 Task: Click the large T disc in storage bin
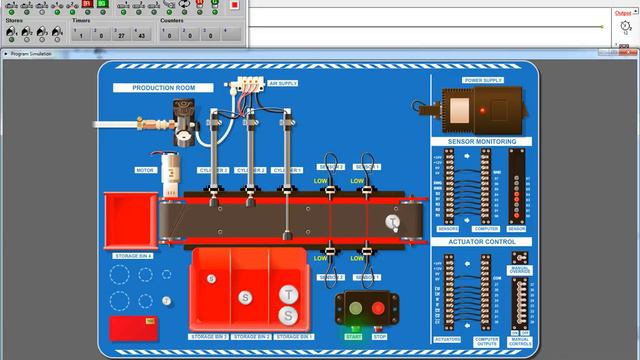click(x=289, y=294)
